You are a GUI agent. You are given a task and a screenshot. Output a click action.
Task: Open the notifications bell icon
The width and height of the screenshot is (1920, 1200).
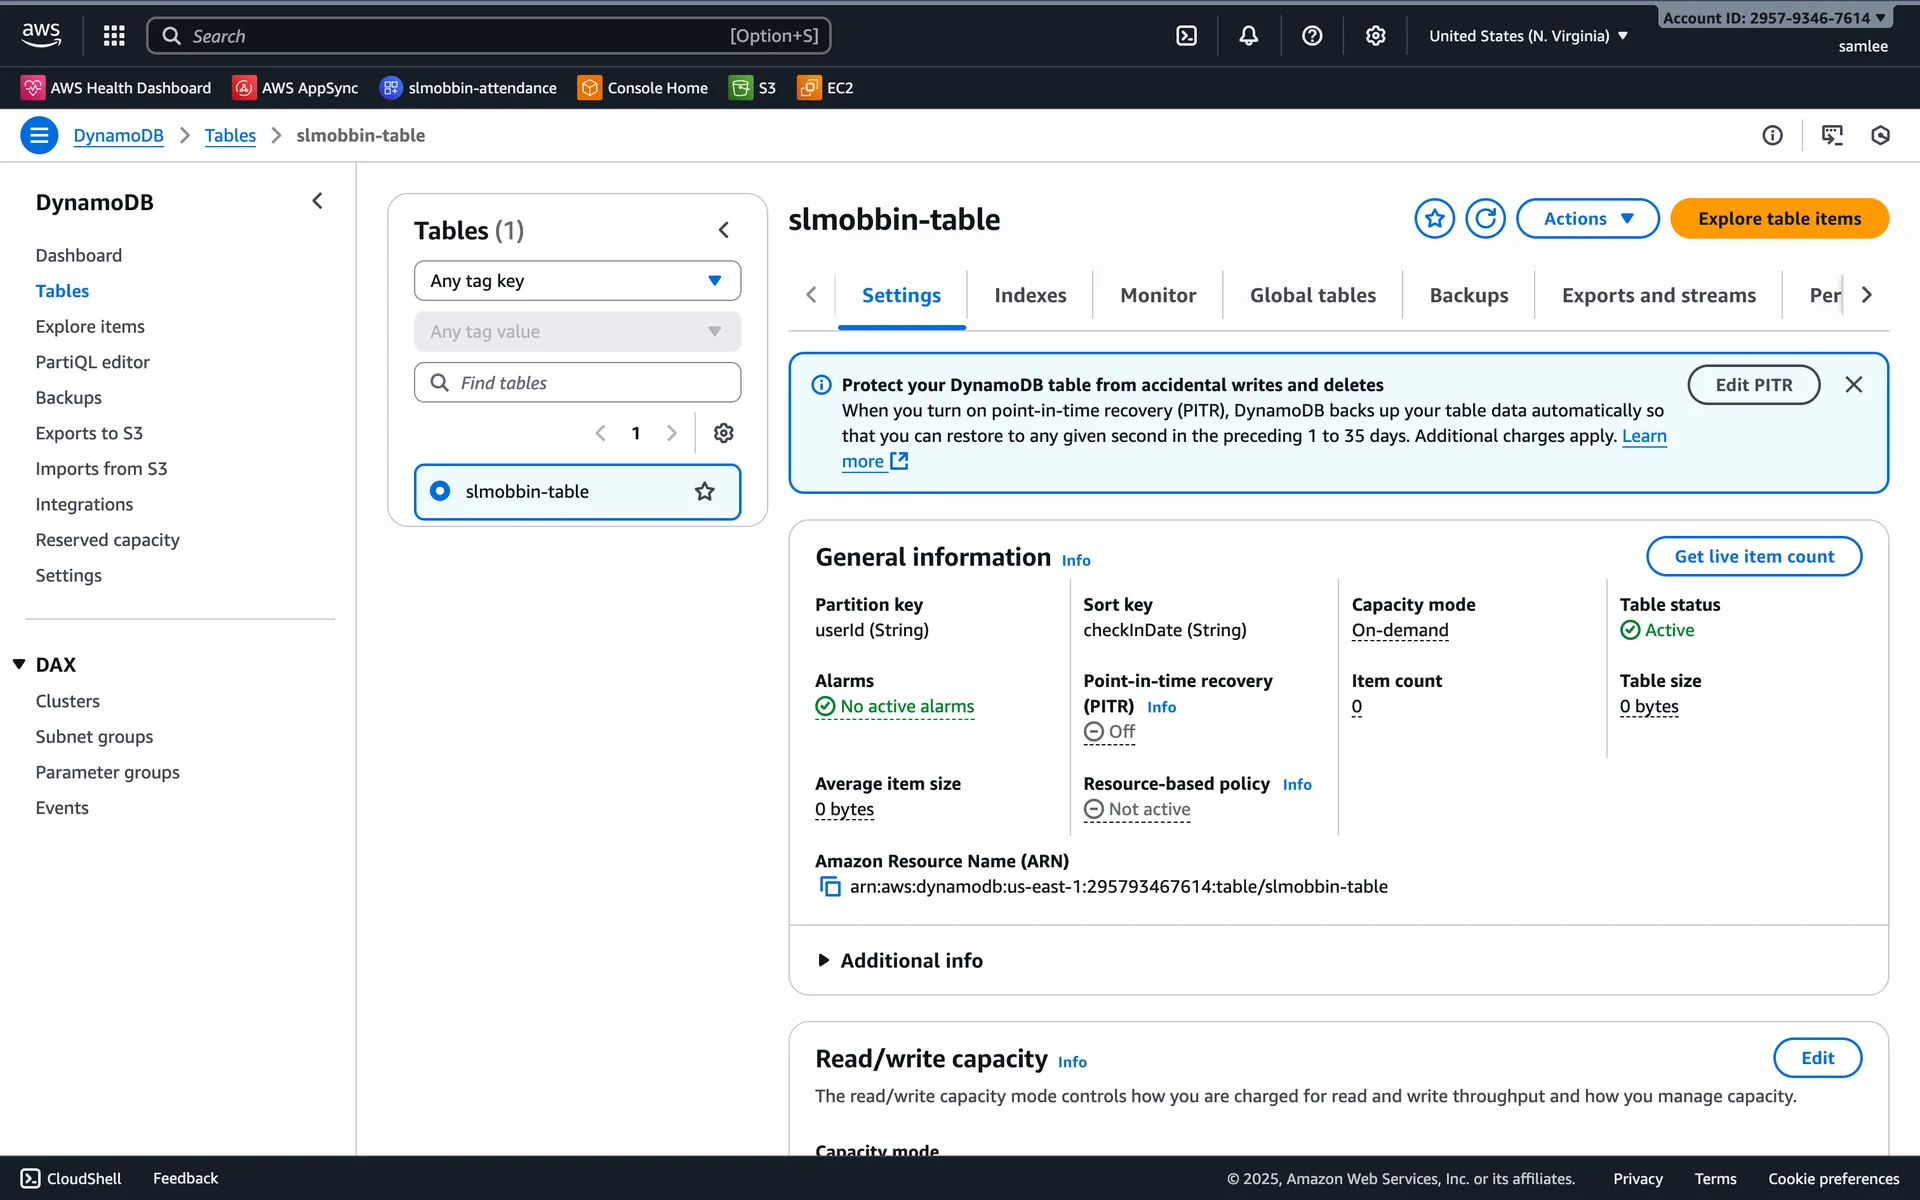[1248, 36]
